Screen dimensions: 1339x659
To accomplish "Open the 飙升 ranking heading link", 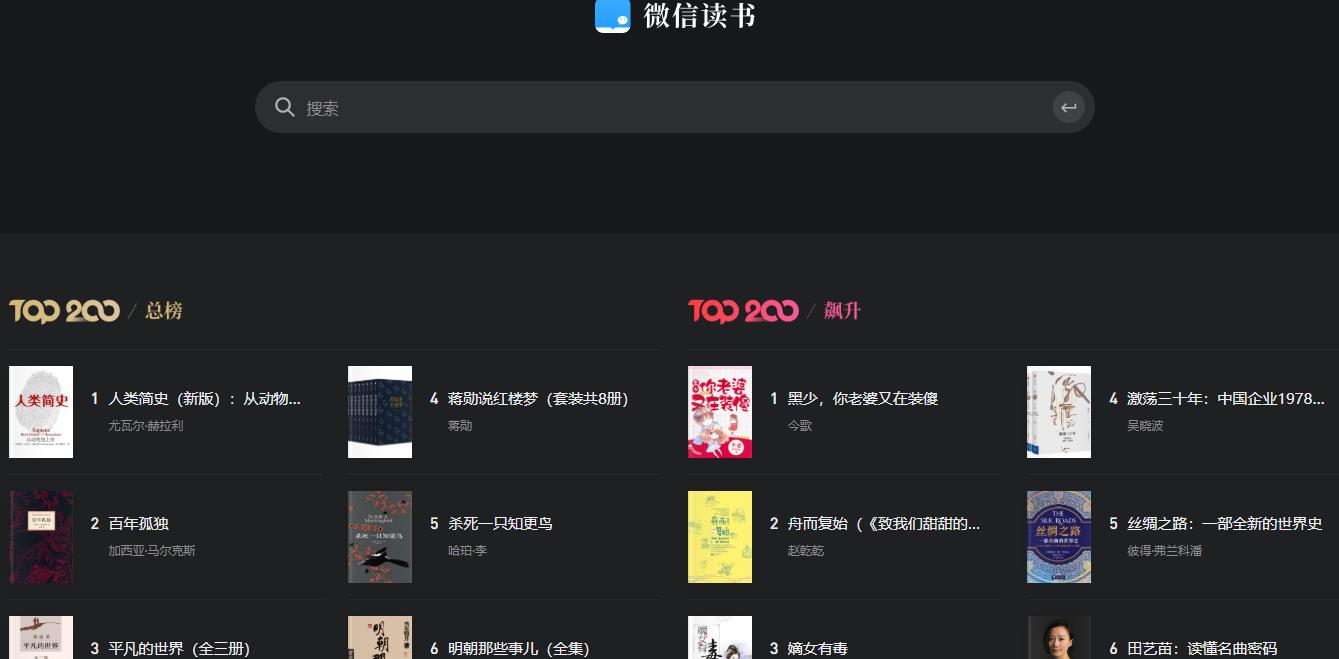I will (842, 311).
